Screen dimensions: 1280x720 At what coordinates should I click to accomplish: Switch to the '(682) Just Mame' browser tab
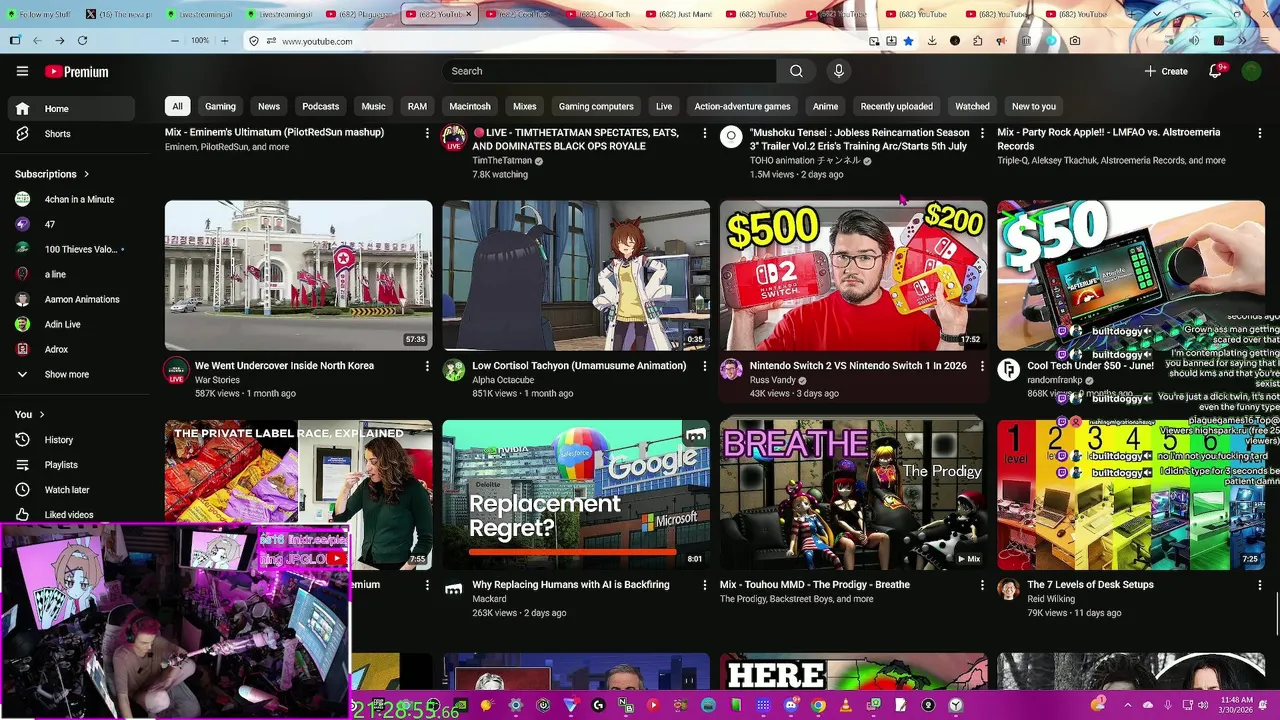point(680,14)
